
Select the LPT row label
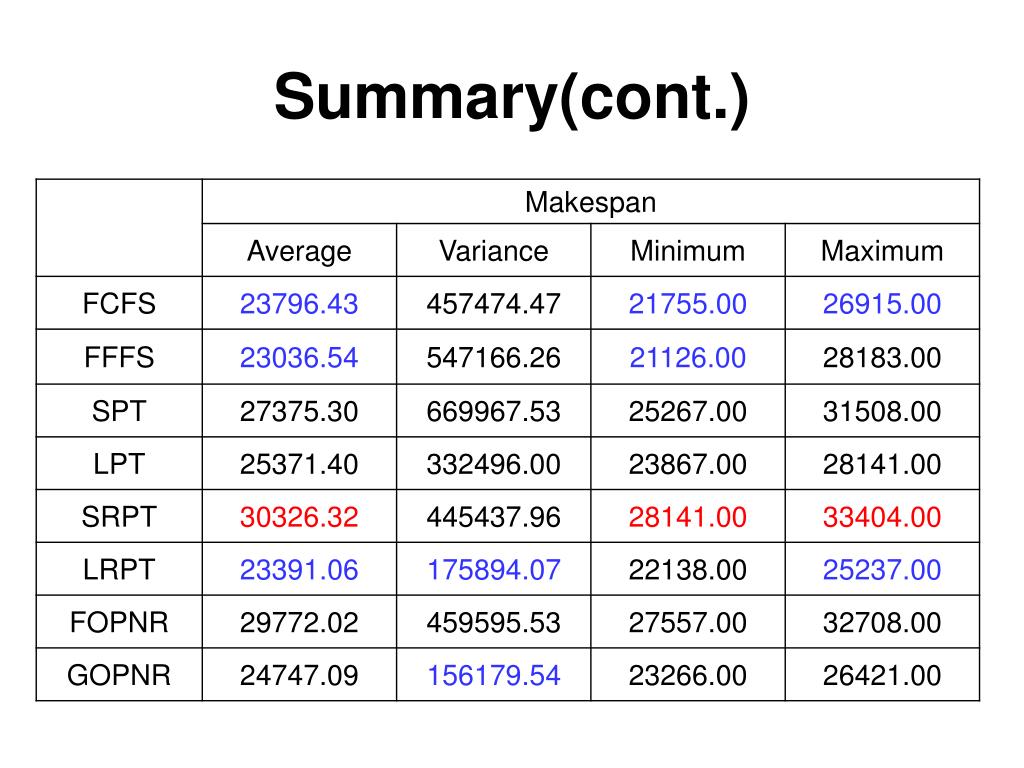tap(119, 464)
